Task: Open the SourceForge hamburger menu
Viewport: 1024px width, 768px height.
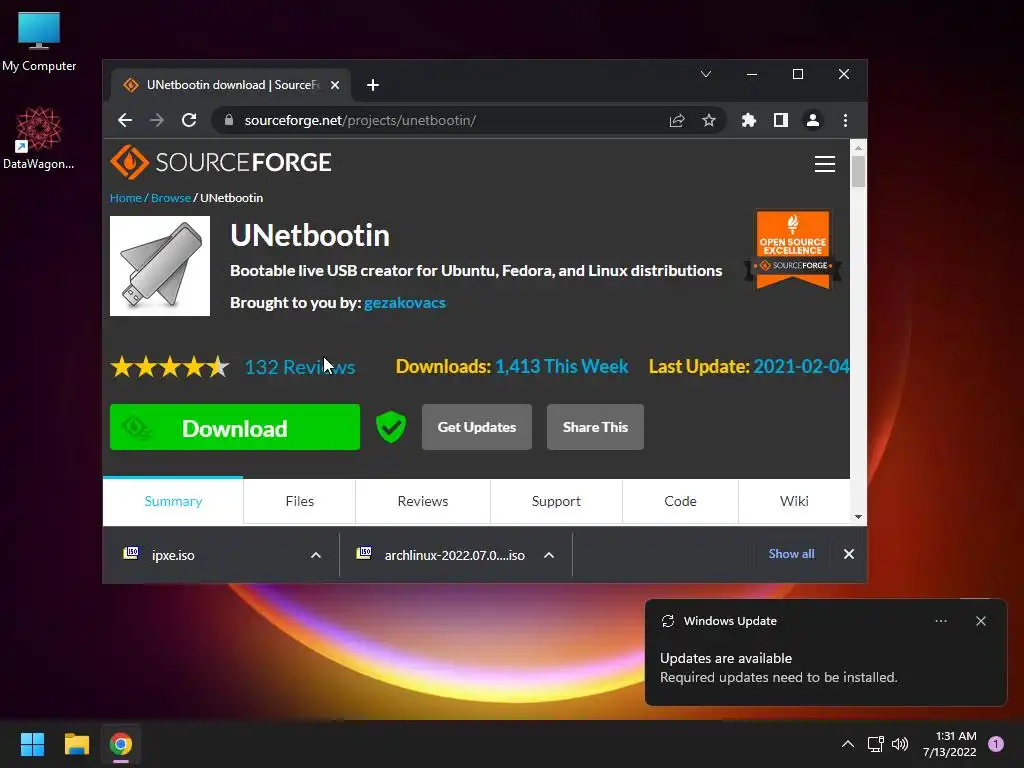Action: point(825,164)
